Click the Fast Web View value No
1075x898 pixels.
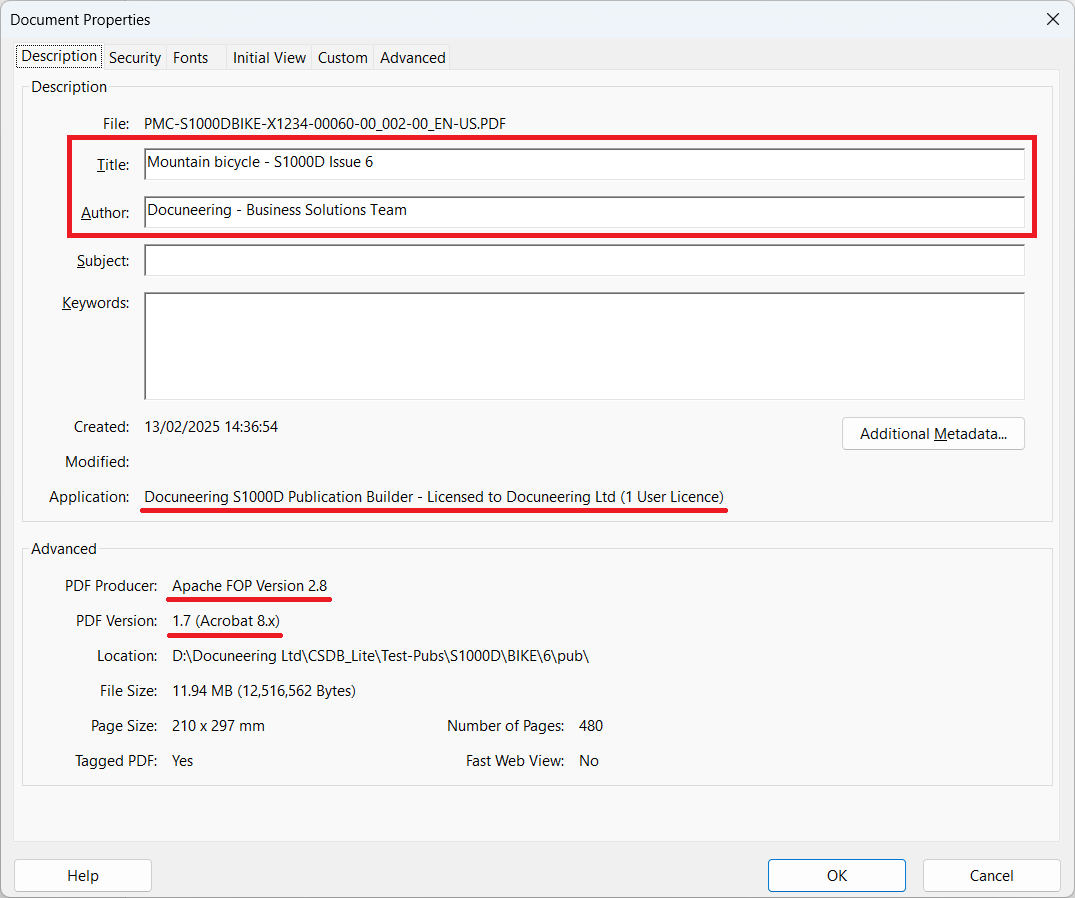coord(589,761)
